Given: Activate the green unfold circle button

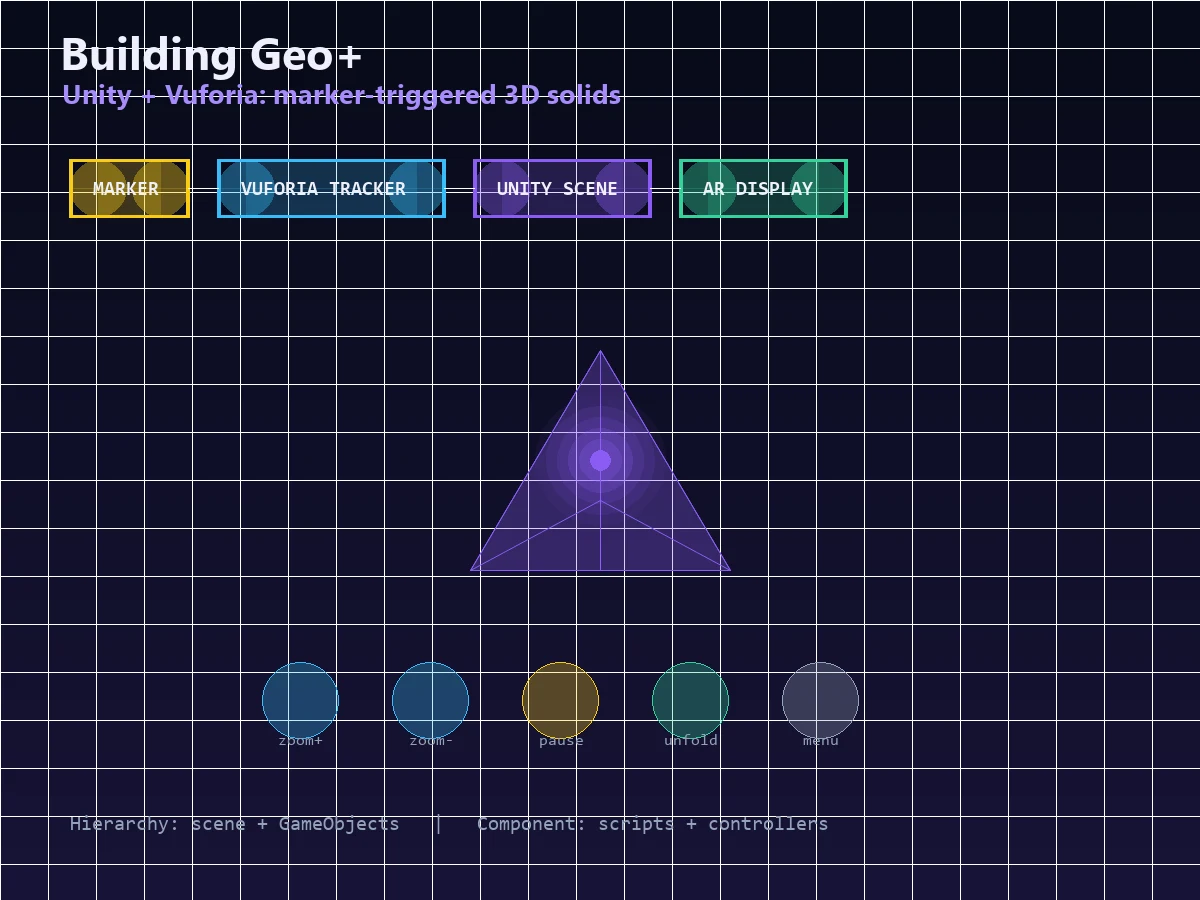Looking at the screenshot, I should (x=690, y=700).
